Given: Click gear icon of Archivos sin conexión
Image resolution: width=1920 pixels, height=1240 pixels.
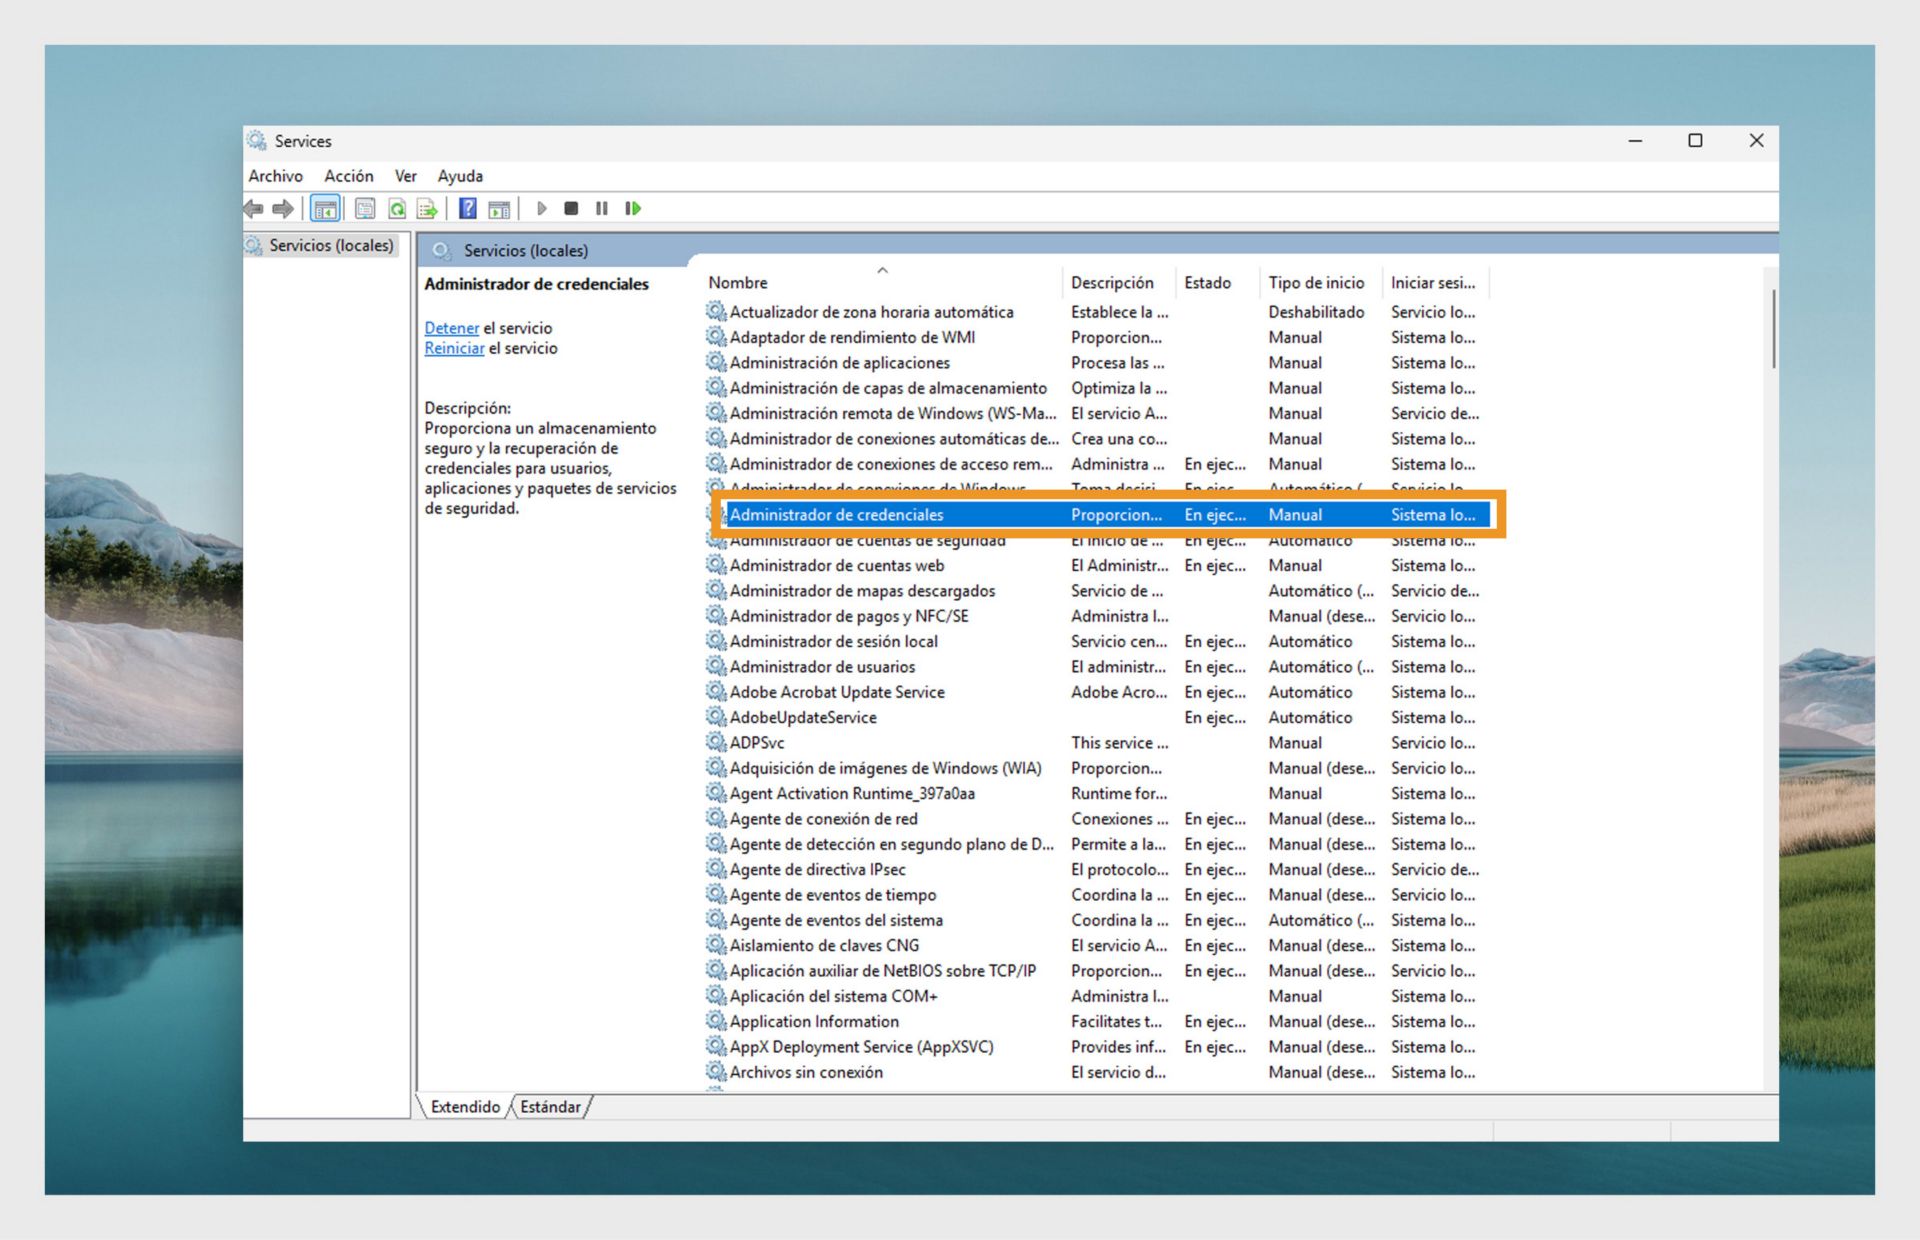Looking at the screenshot, I should click(716, 1071).
